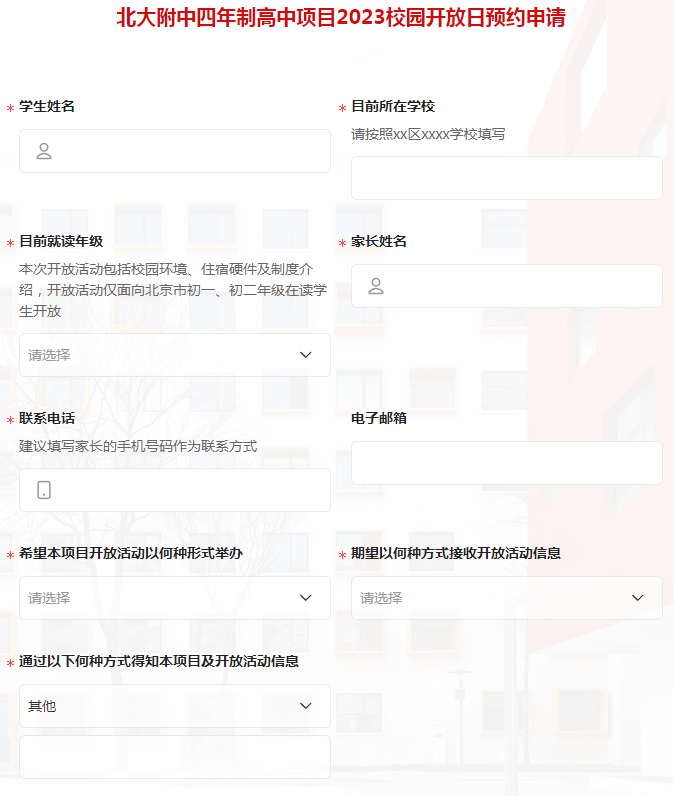Click the 目前就读年级 label
The height and width of the screenshot is (796, 674).
(x=61, y=242)
